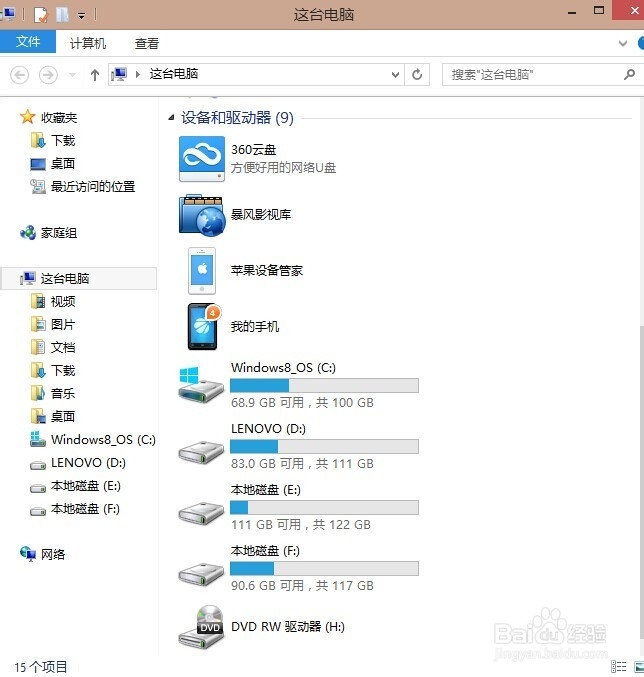Collapse the 设备和驱动器 group
The width and height of the screenshot is (644, 677).
171,117
